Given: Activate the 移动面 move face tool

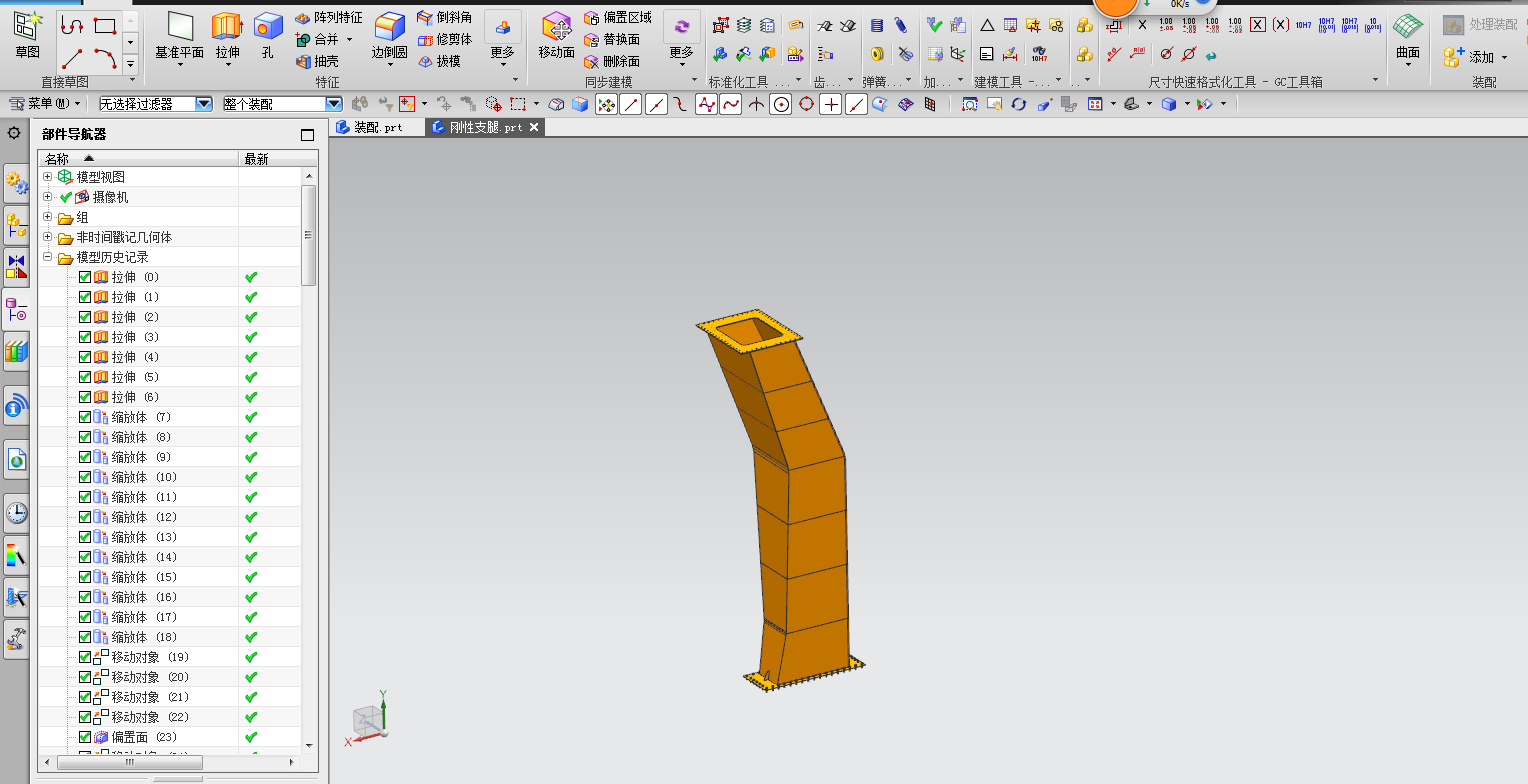Looking at the screenshot, I should pos(556,35).
